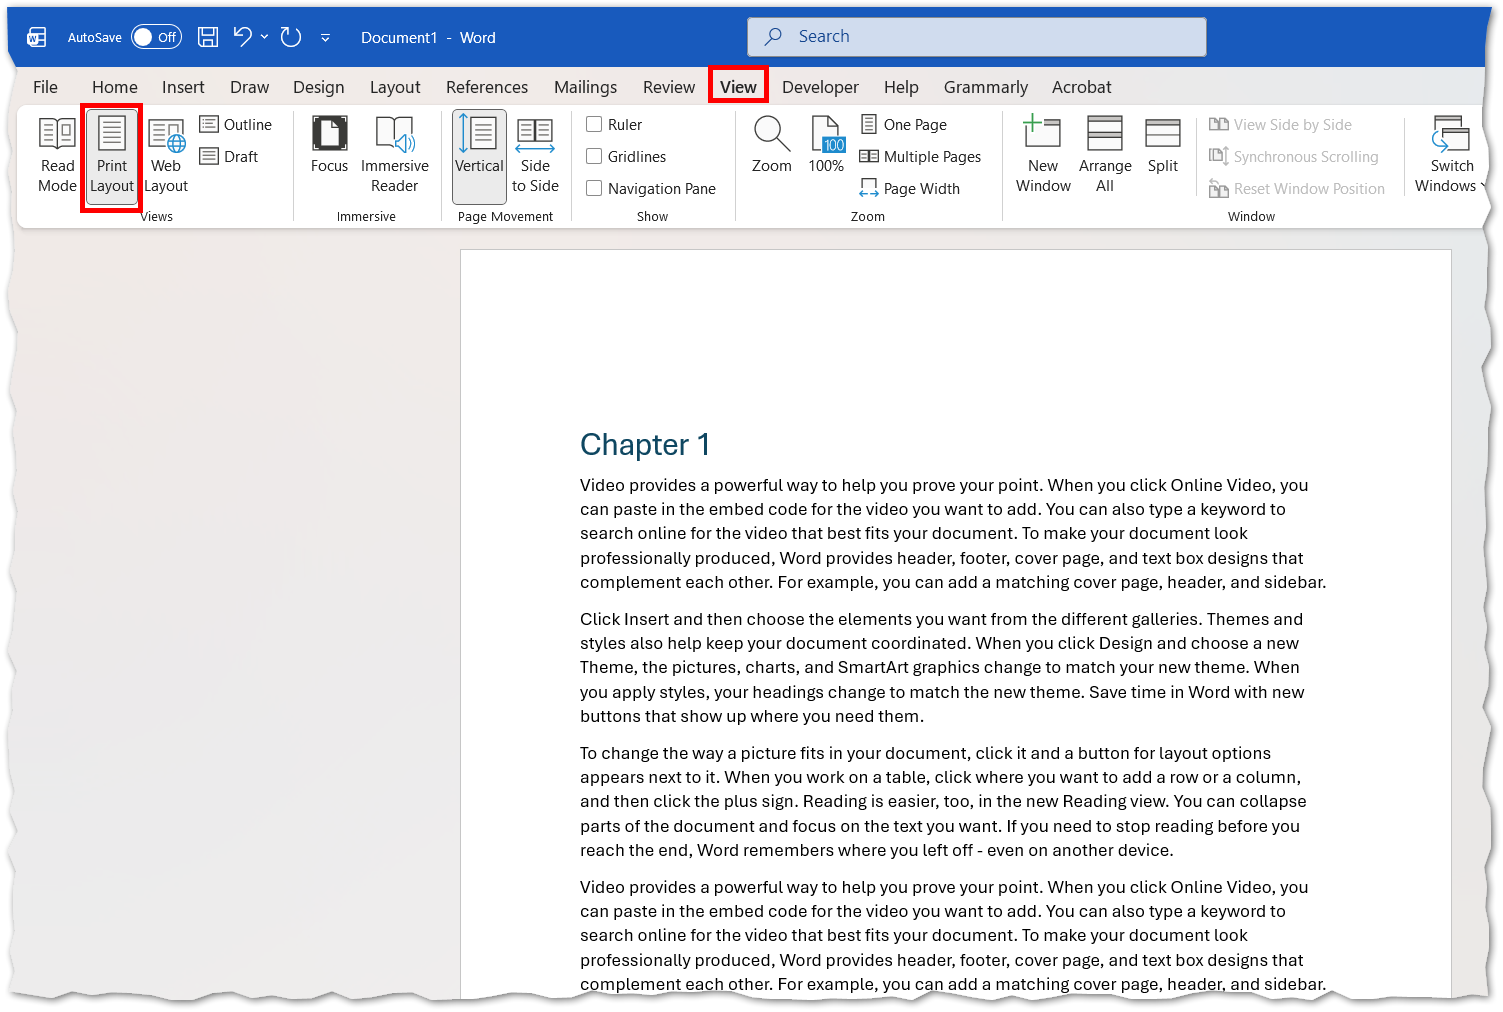Open the Grammarly tab

point(986,87)
